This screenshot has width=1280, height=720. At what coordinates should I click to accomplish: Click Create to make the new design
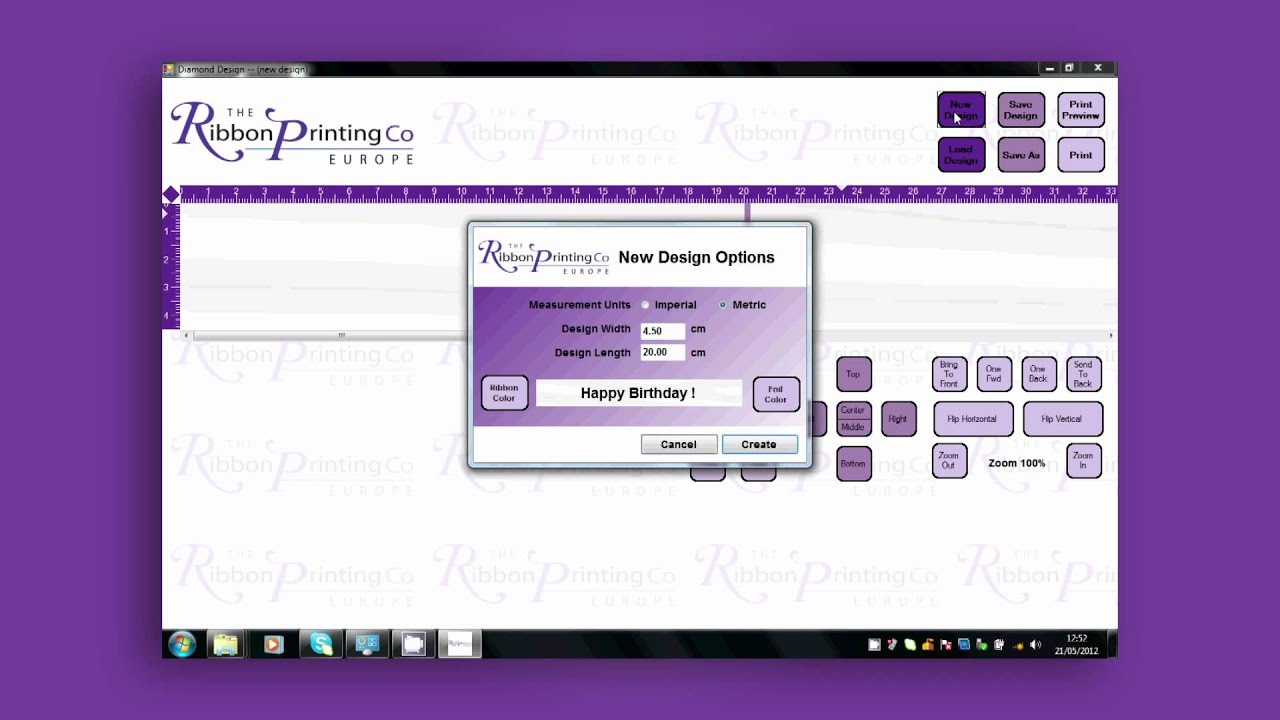pos(759,444)
